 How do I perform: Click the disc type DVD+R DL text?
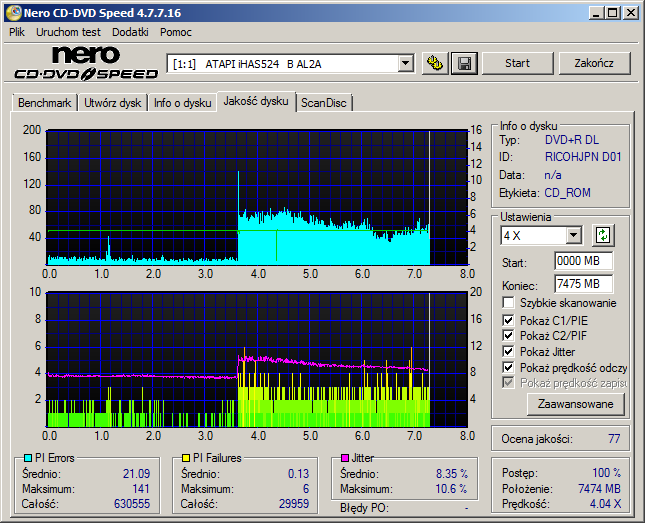click(572, 140)
